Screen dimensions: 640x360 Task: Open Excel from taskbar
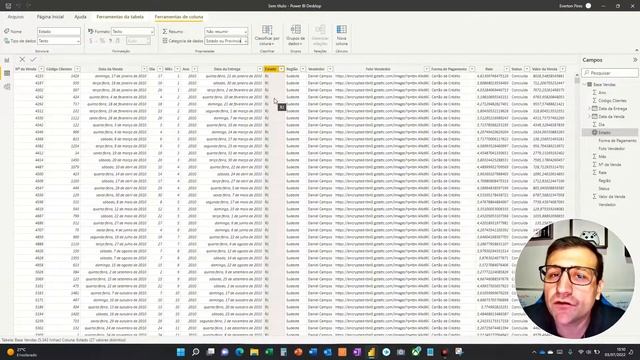pyautogui.click(x=269, y=352)
